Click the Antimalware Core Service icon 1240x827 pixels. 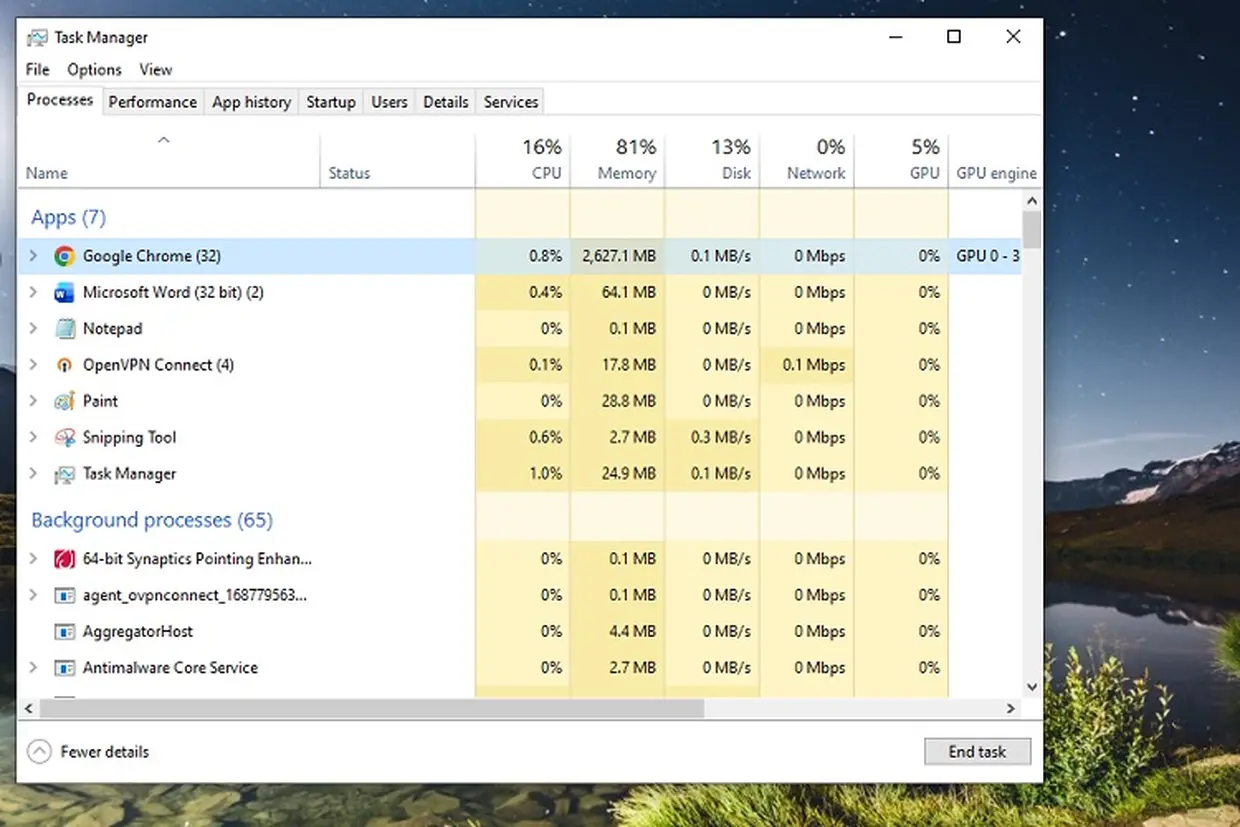pyautogui.click(x=65, y=668)
